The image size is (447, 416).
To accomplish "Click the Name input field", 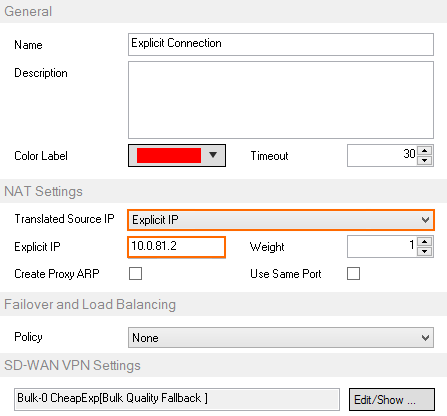I will [x=281, y=44].
